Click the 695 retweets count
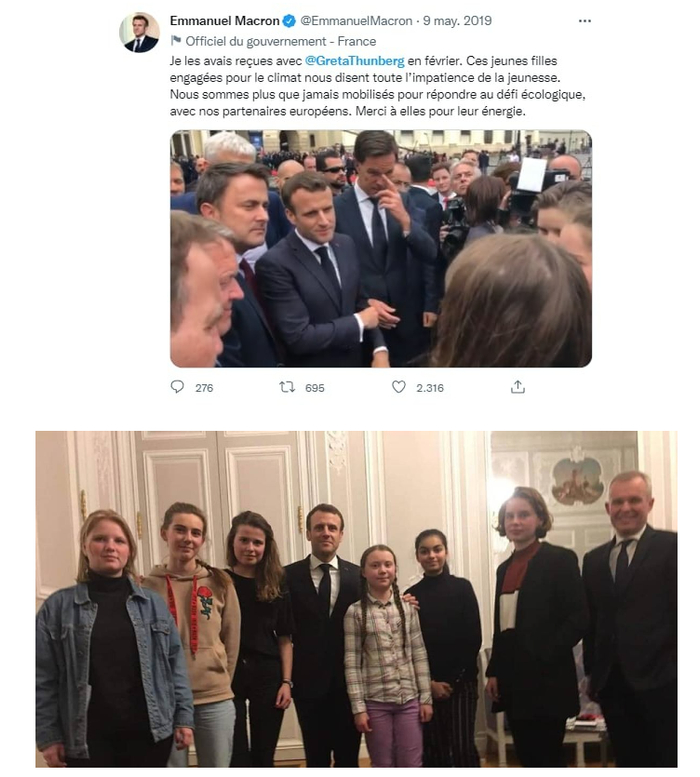Viewport: 700px width, 777px height. tap(314, 388)
